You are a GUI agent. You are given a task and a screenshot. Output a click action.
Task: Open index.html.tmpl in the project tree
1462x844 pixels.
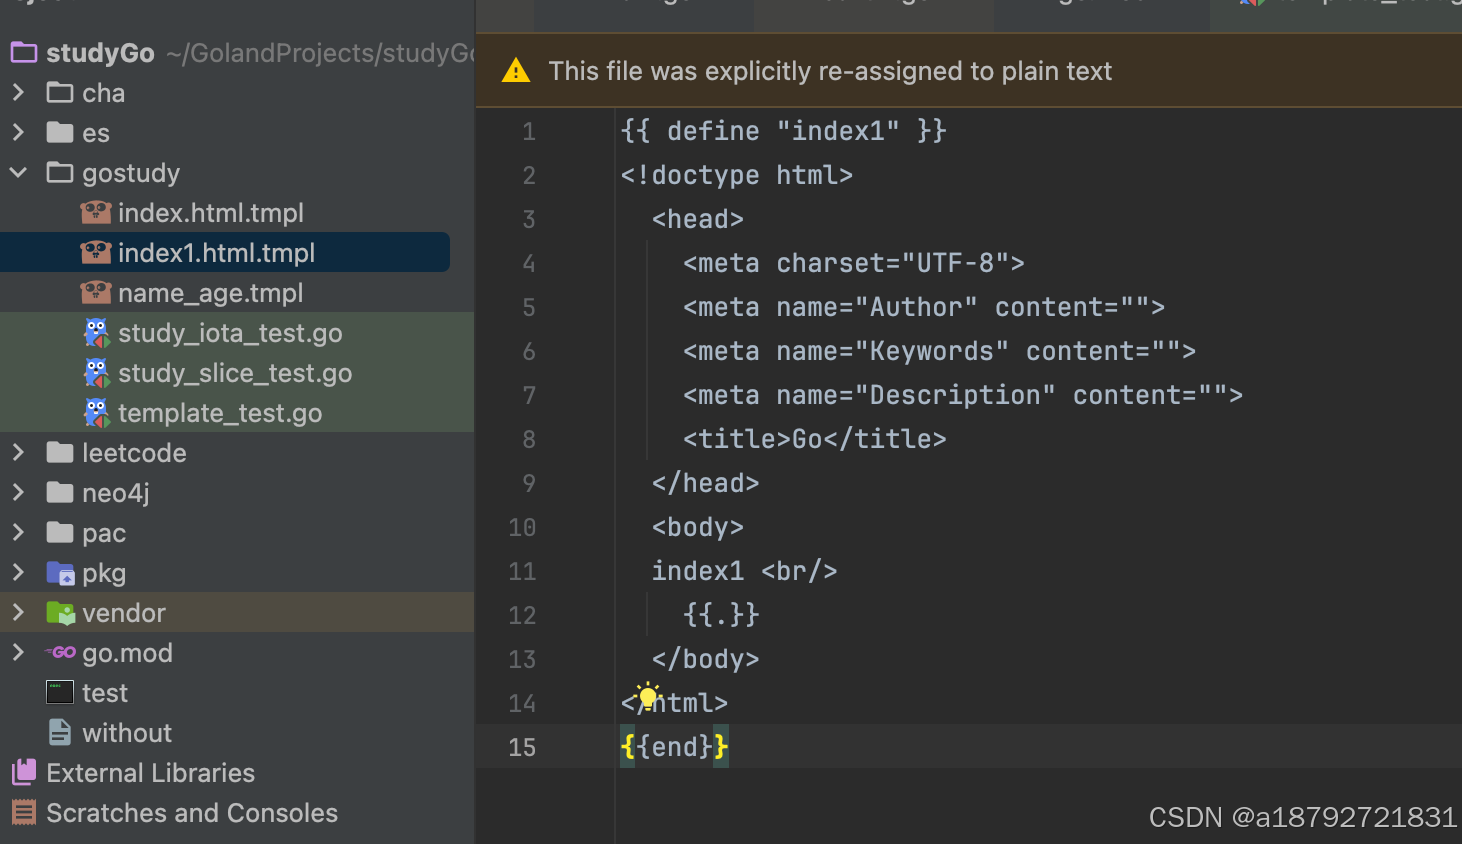pyautogui.click(x=211, y=213)
